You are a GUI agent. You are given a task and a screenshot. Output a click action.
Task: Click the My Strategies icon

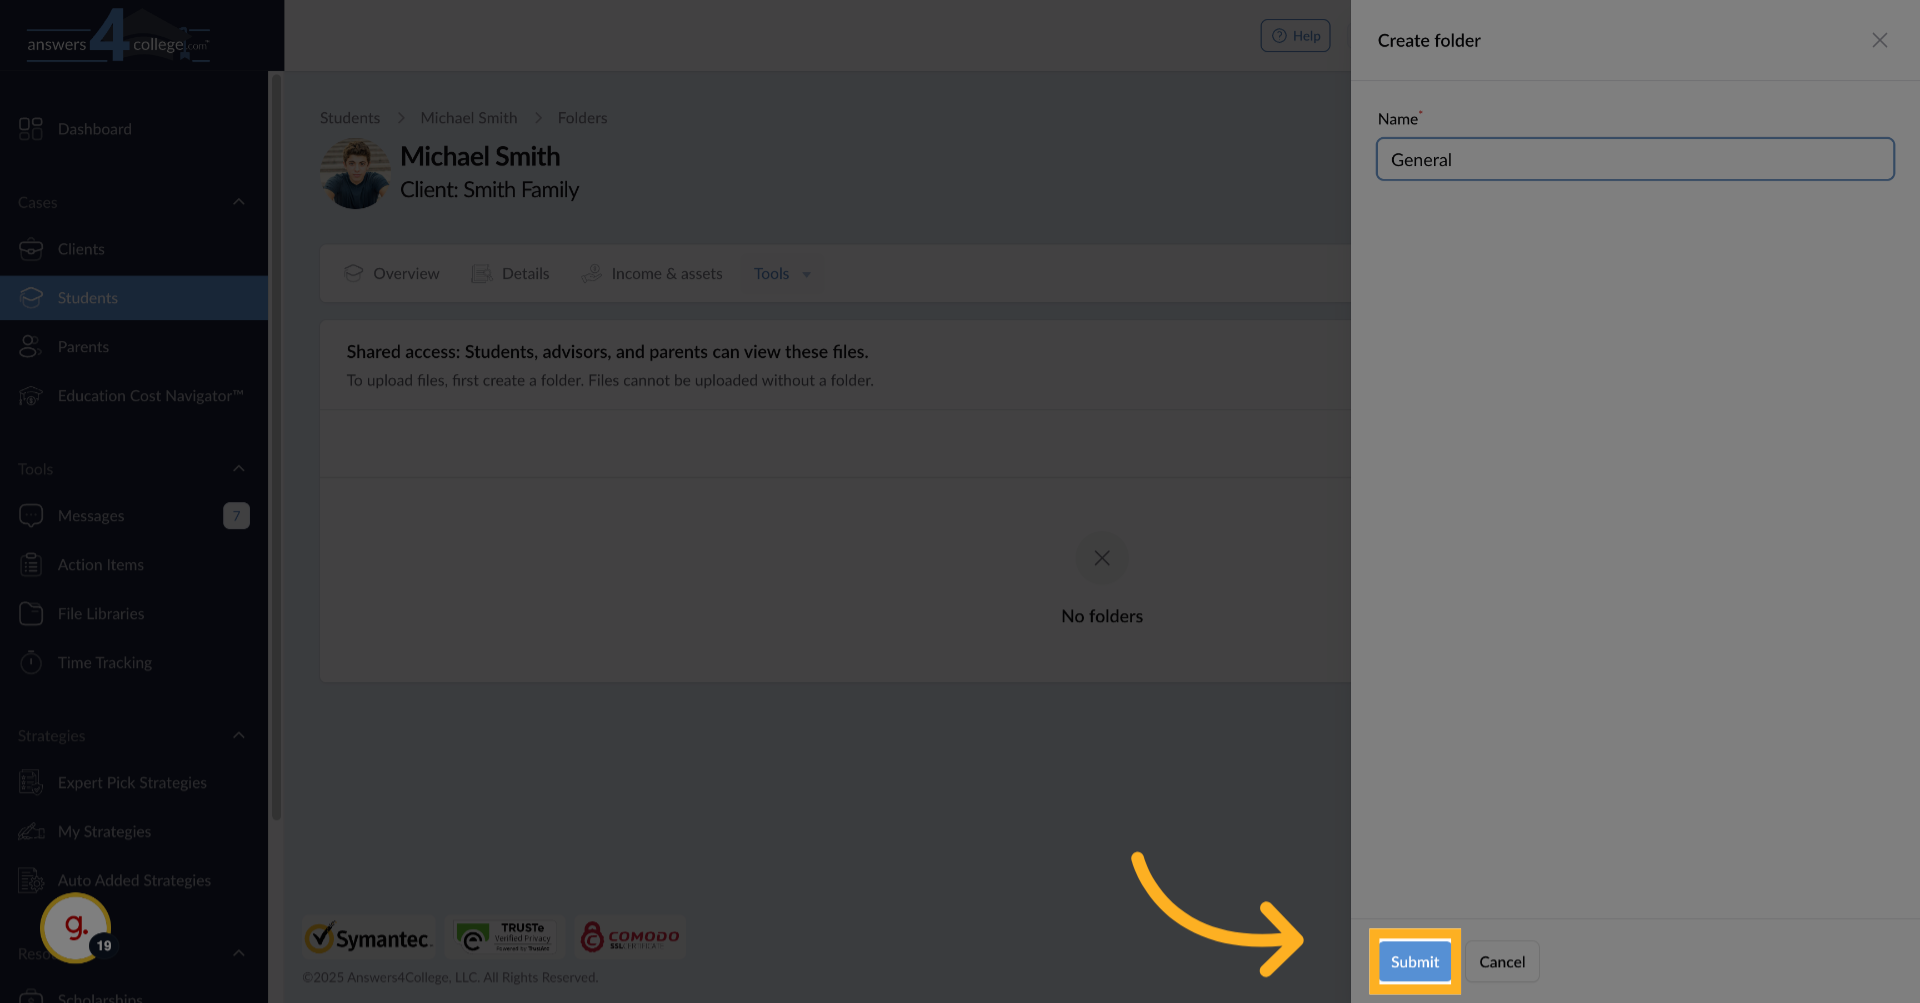(x=31, y=832)
